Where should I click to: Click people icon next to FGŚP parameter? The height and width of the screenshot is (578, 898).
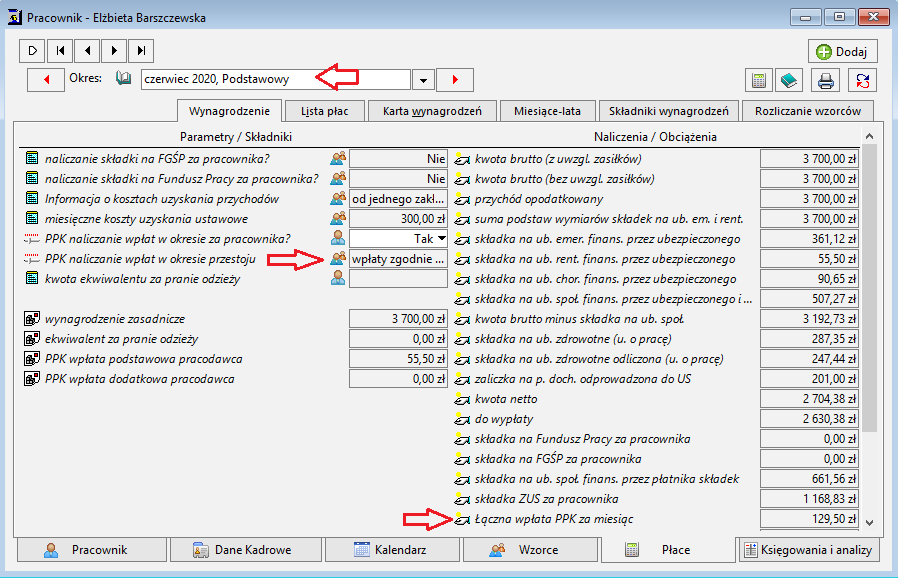click(x=338, y=159)
